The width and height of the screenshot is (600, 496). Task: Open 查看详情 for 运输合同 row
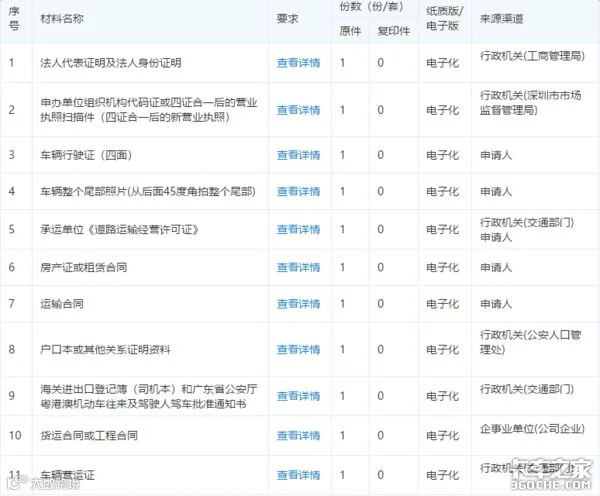[298, 304]
